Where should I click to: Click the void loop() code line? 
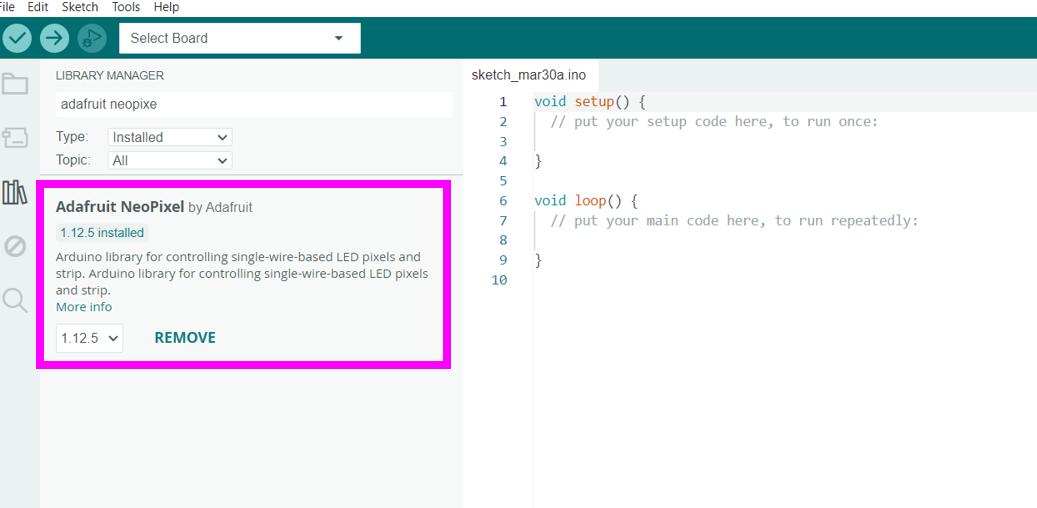pos(585,200)
